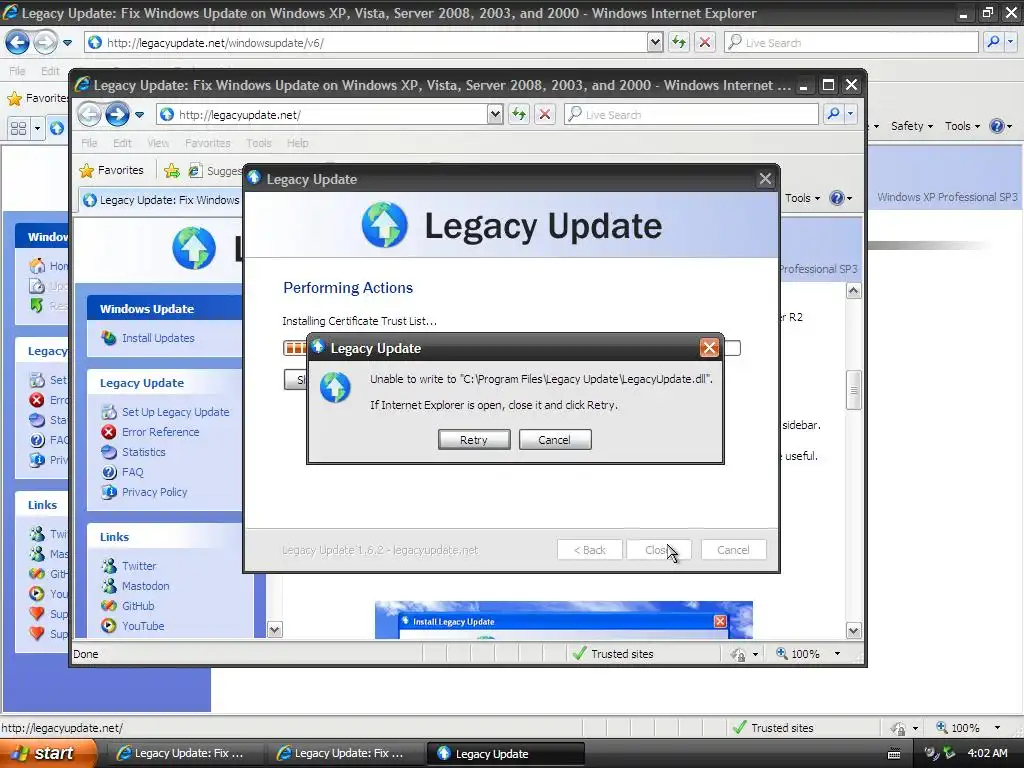Click the Twitter link in Links
The width and height of the screenshot is (1024, 768).
click(139, 566)
